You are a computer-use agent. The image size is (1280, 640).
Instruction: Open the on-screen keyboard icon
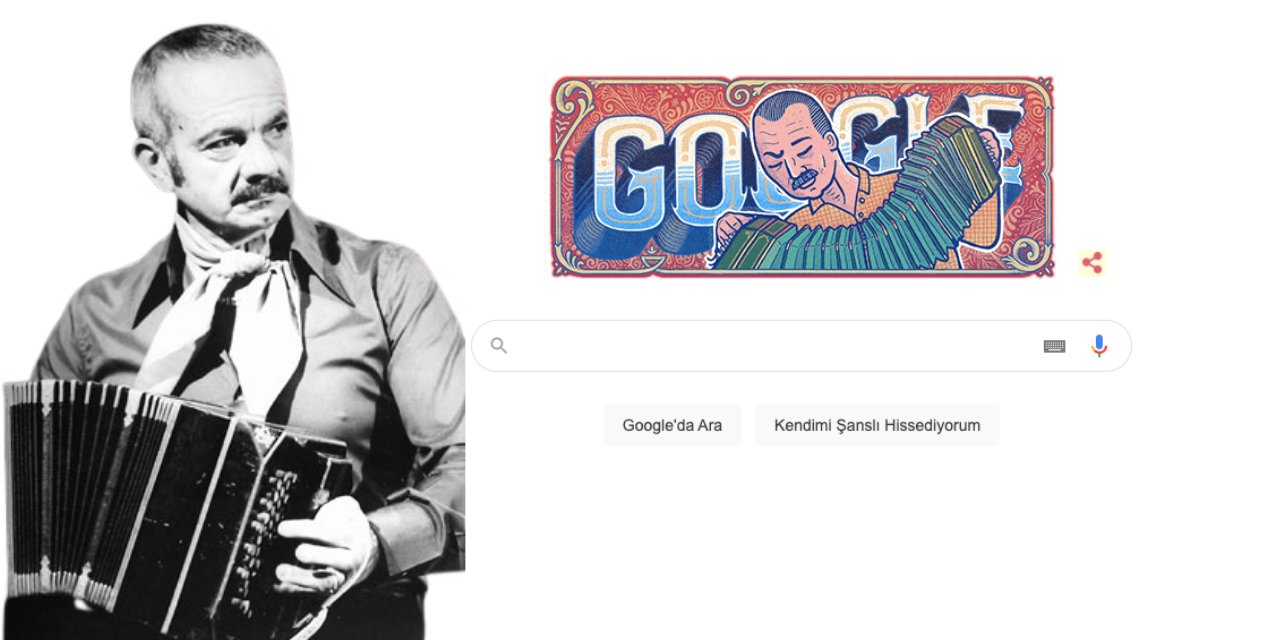pyautogui.click(x=1054, y=346)
